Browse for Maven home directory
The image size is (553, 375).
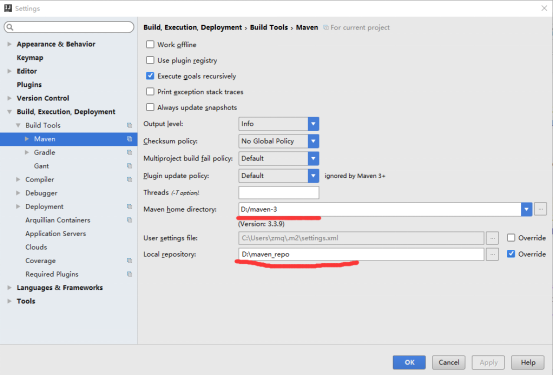pos(540,209)
